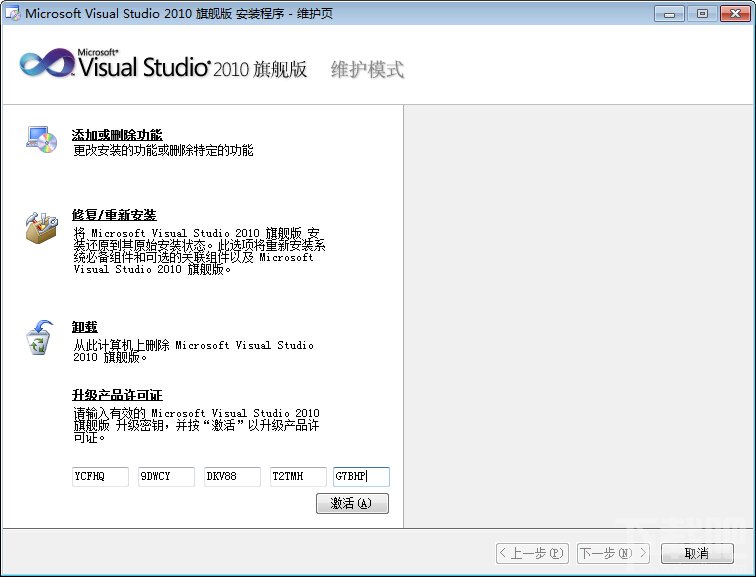Click the 激活(A) button

tap(352, 503)
